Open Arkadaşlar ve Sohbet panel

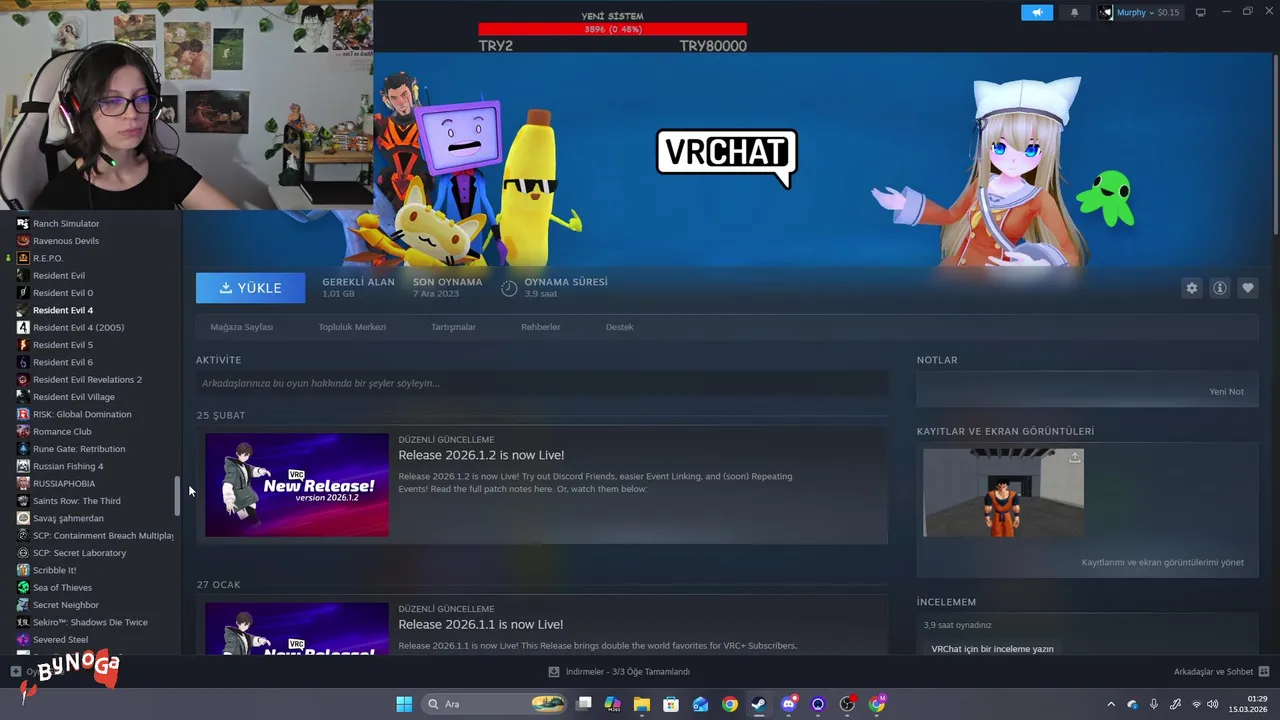pyautogui.click(x=1221, y=672)
